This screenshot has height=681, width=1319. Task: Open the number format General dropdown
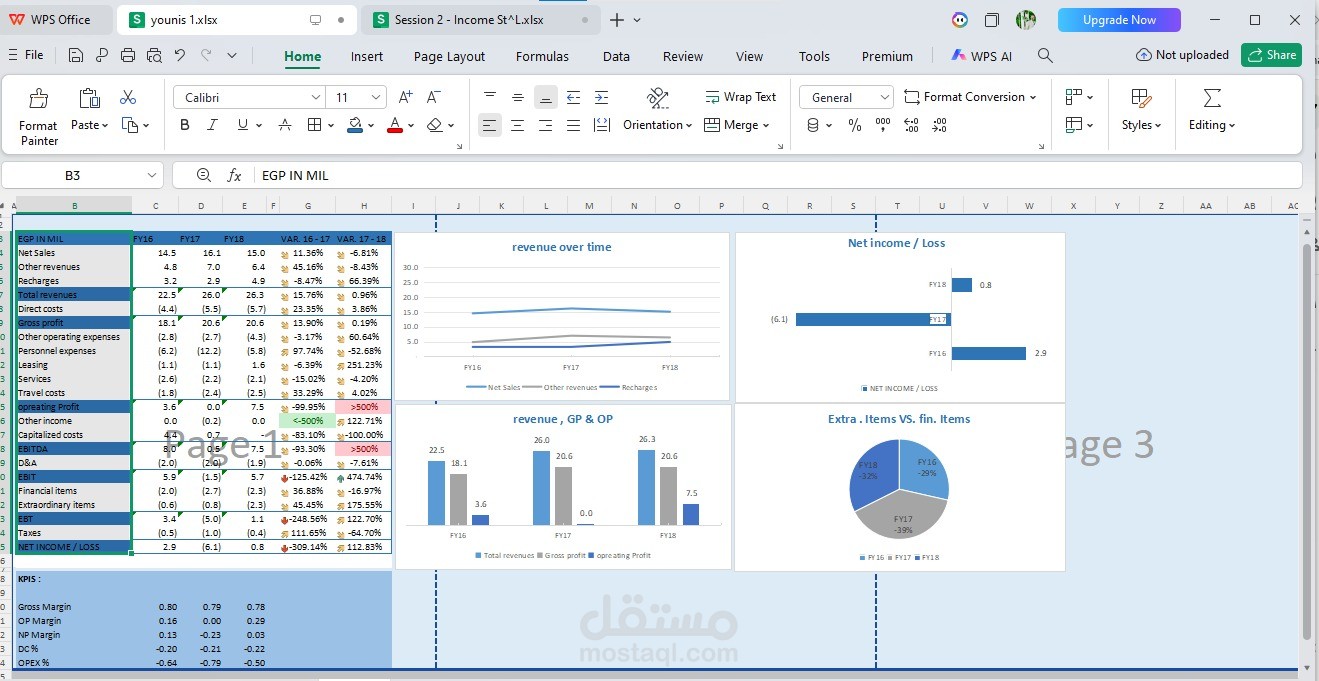tap(884, 97)
